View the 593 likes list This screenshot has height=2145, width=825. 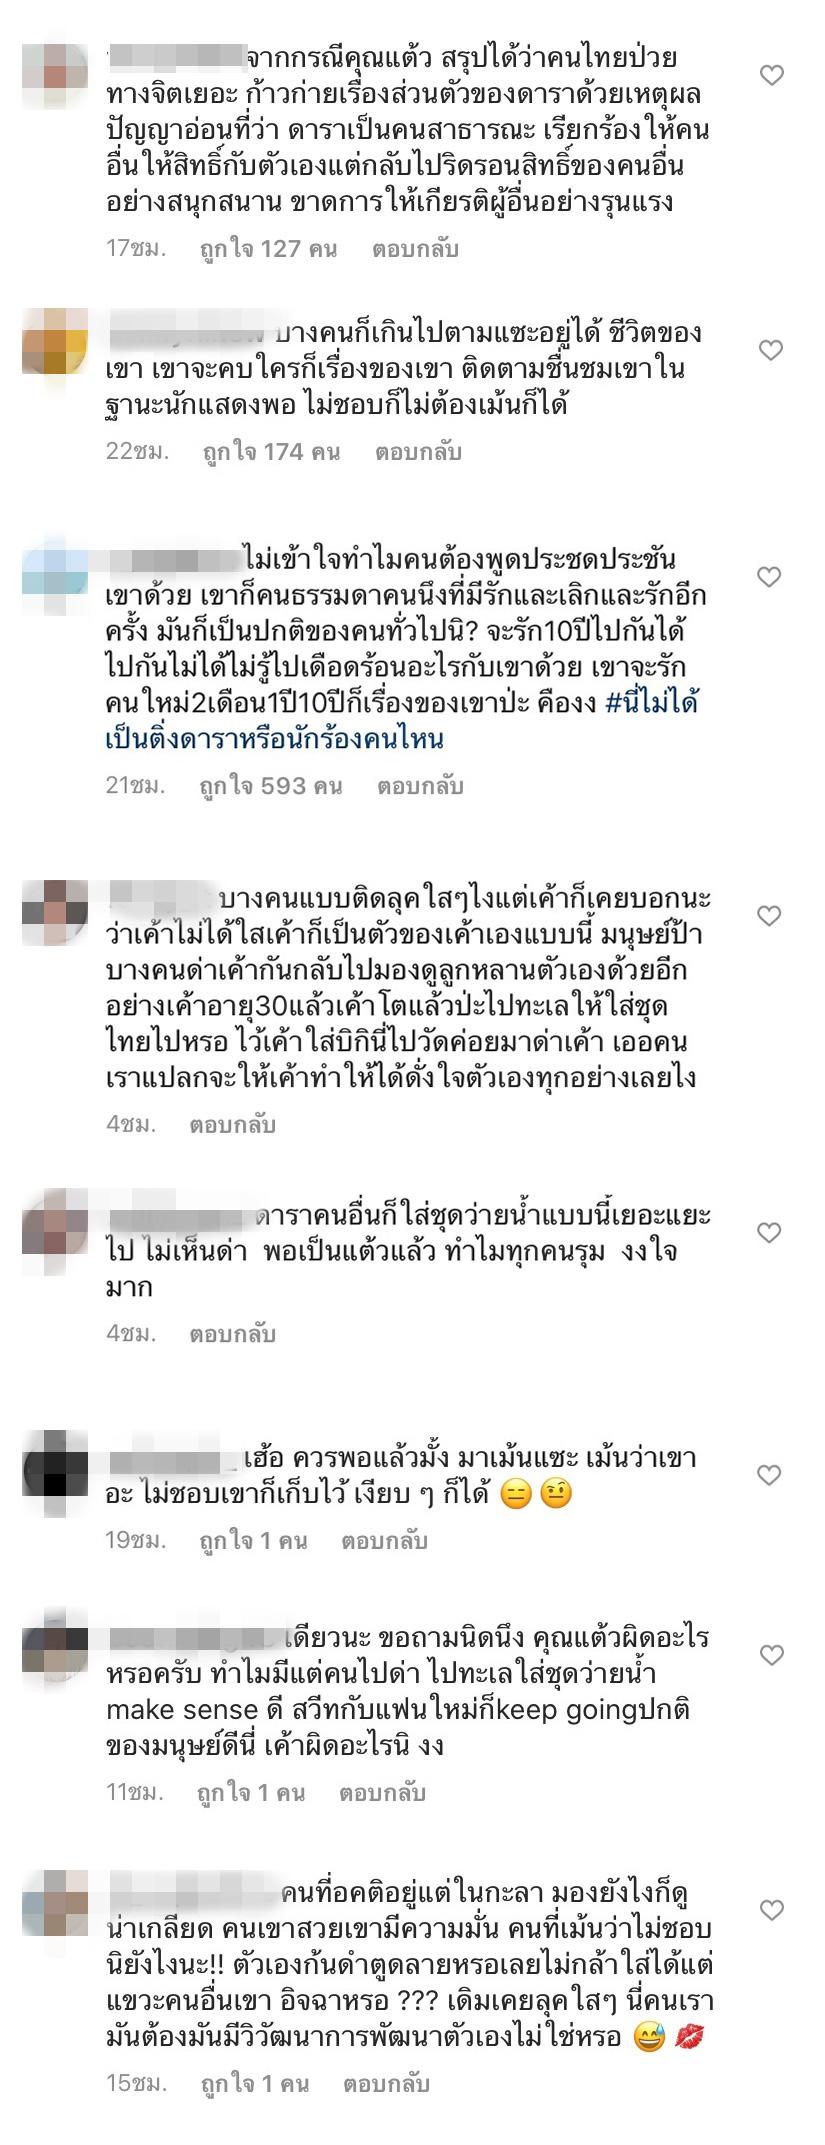pos(270,786)
